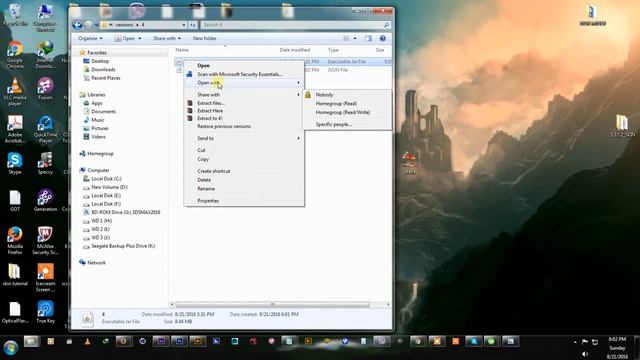Select Restore previous versions

[x=224, y=127]
